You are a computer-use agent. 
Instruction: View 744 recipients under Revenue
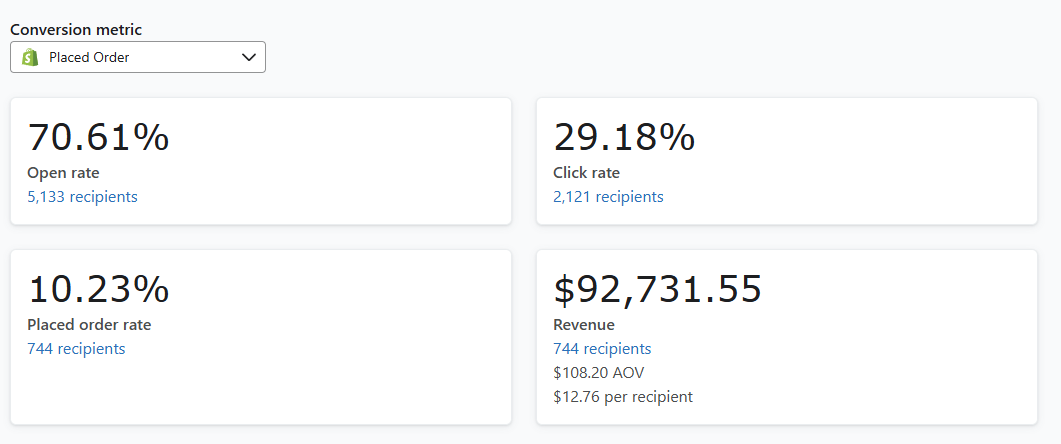point(602,349)
